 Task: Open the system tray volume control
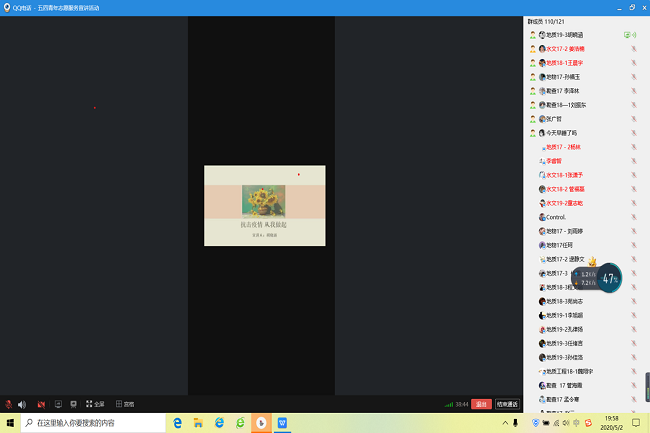[x=566, y=423]
